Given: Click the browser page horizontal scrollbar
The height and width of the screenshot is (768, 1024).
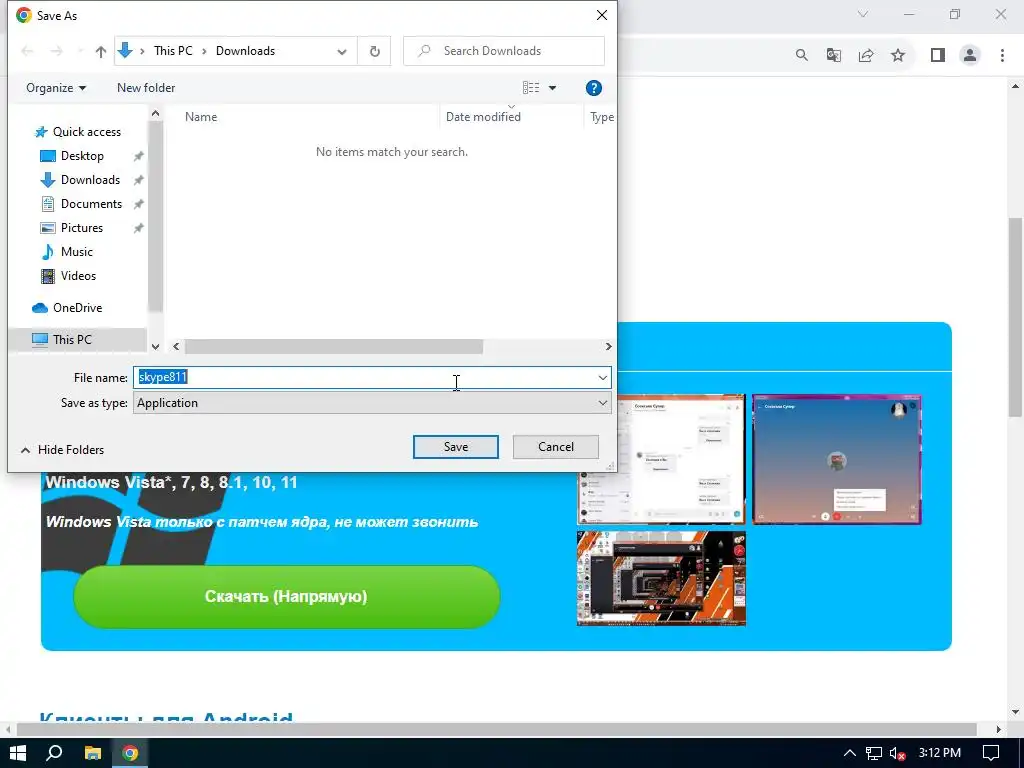Looking at the screenshot, I should pos(496,729).
